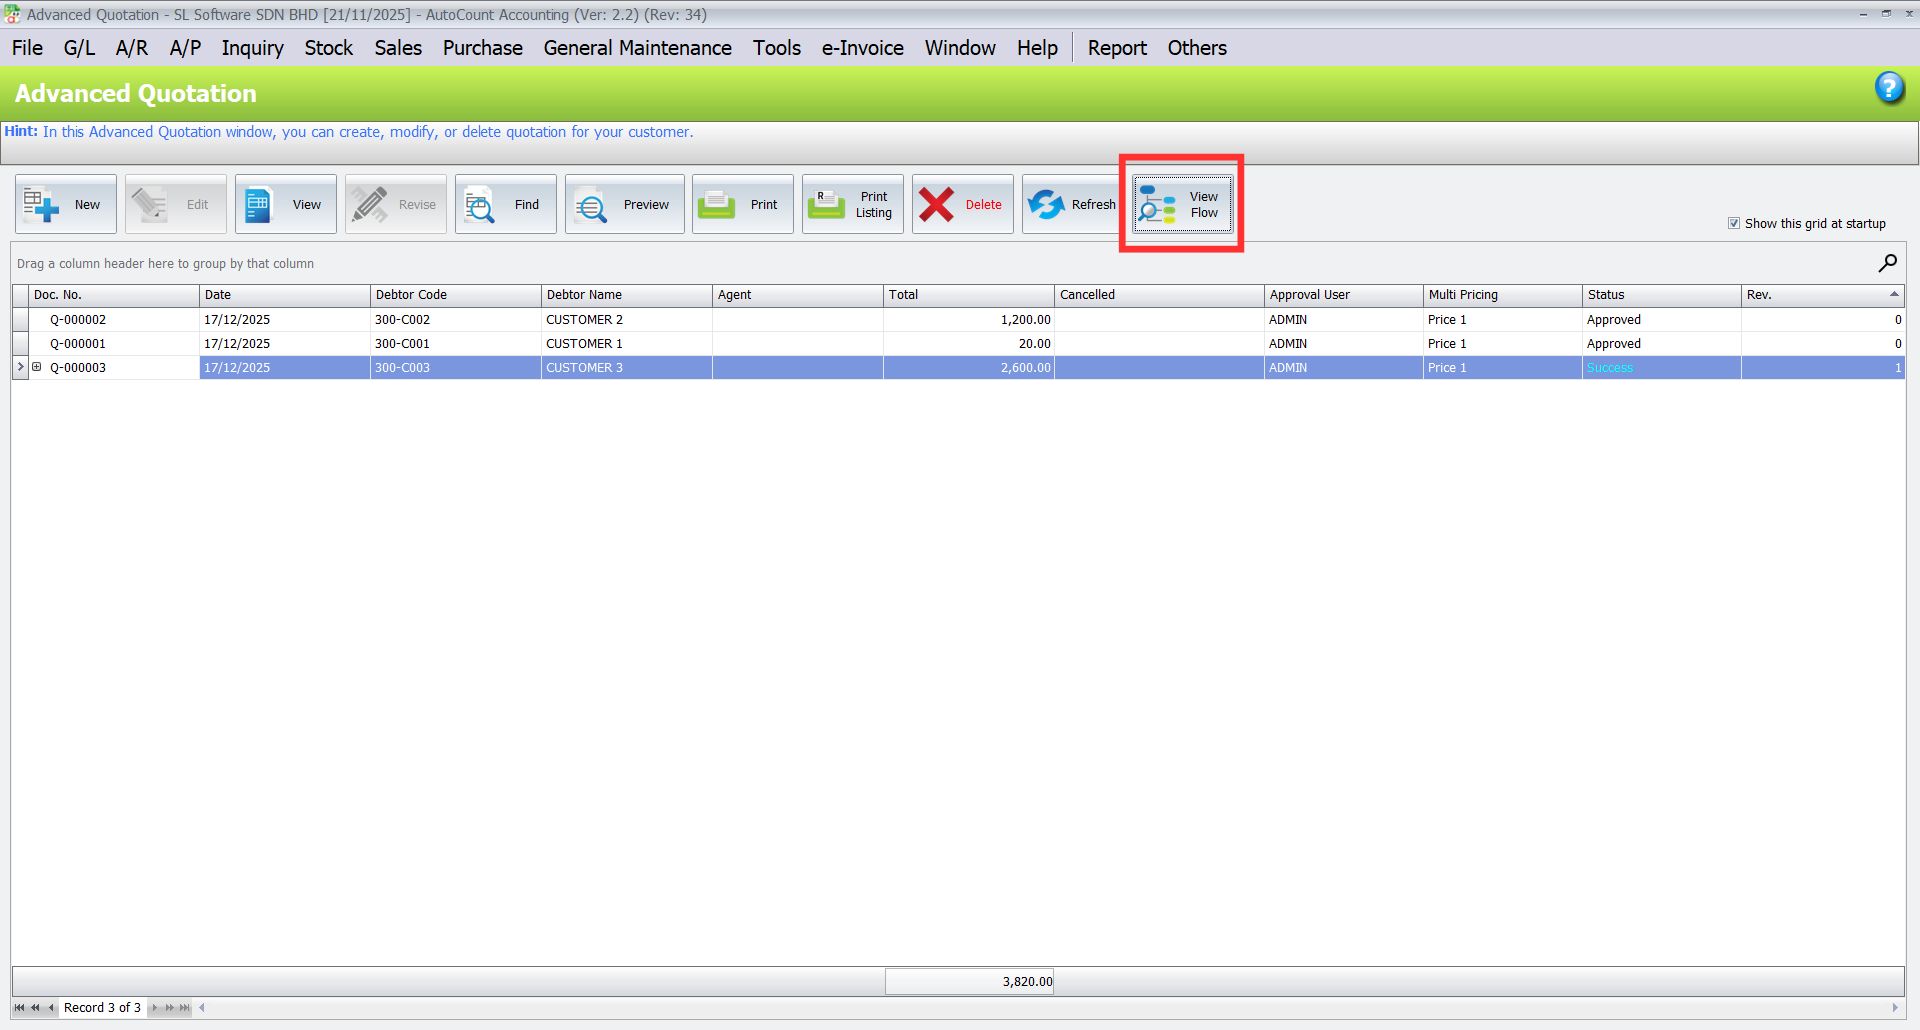Select the Find icon on the toolbar

tap(478, 203)
